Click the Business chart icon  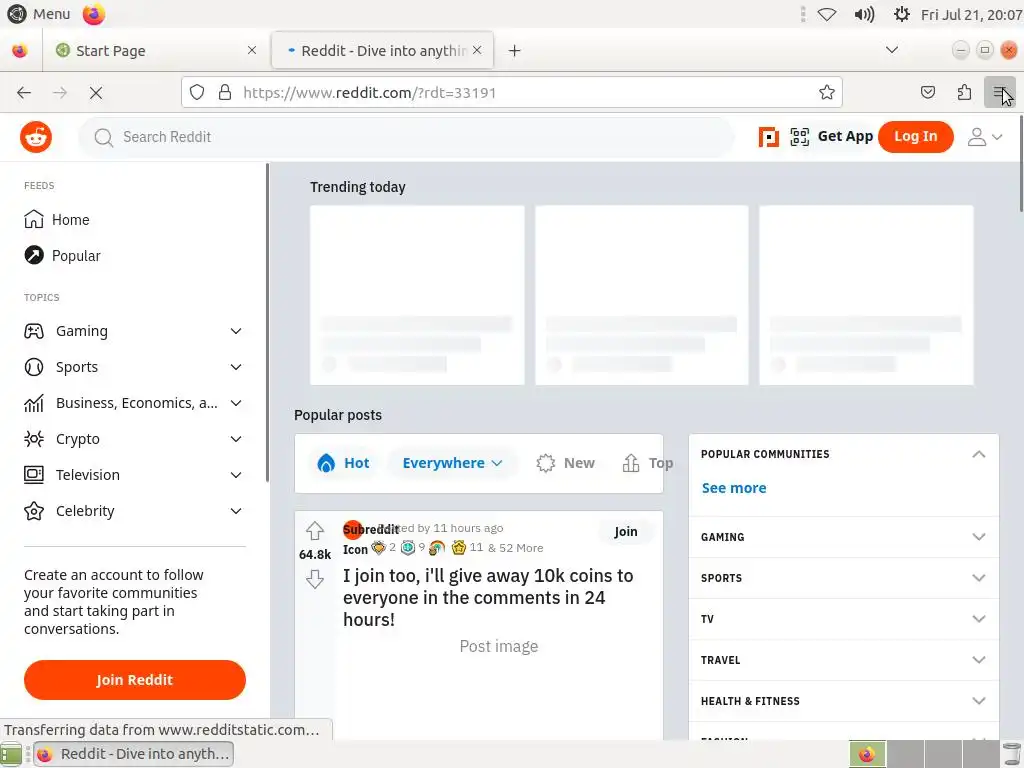point(34,404)
